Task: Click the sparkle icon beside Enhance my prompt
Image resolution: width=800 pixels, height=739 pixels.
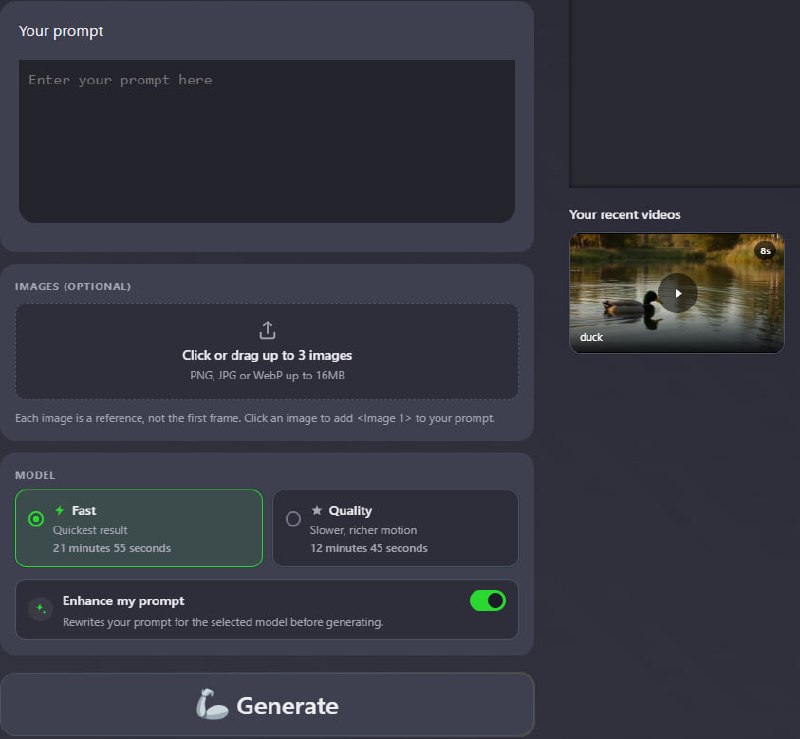Action: pos(41,609)
